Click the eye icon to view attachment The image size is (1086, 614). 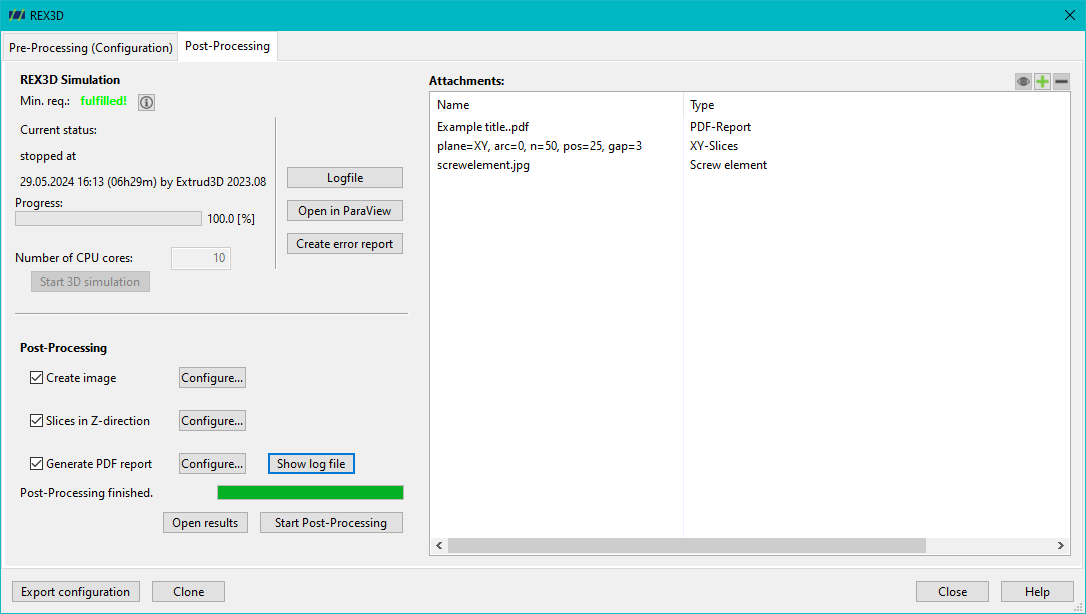1023,82
